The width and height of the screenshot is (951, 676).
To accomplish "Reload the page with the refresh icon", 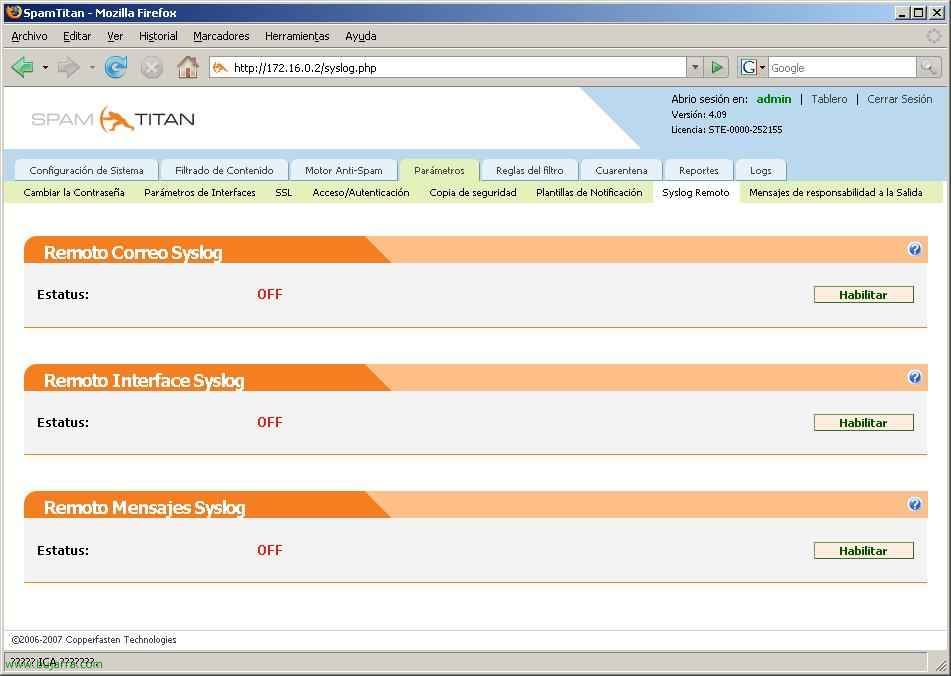I will tap(115, 67).
